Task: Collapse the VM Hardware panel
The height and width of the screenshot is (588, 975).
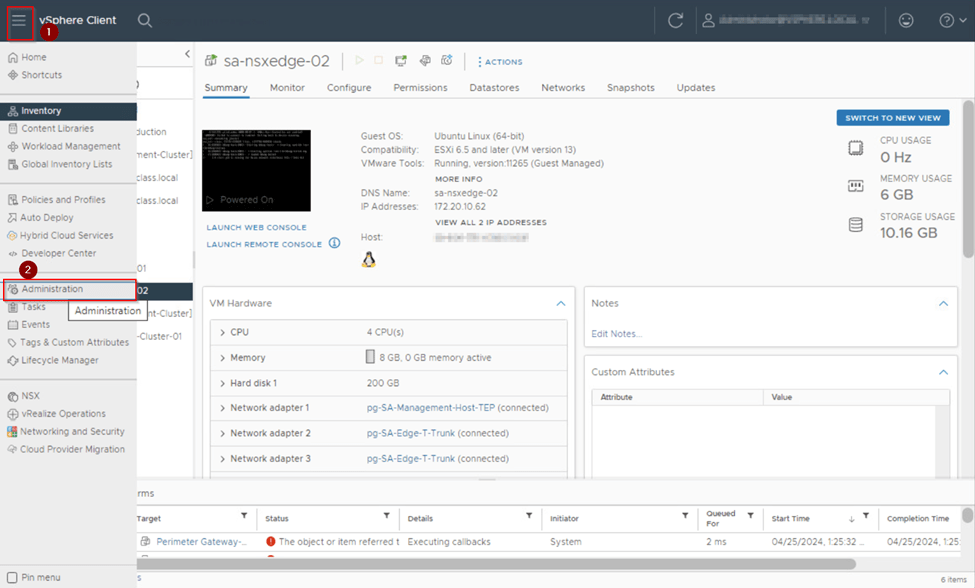Action: click(x=561, y=303)
